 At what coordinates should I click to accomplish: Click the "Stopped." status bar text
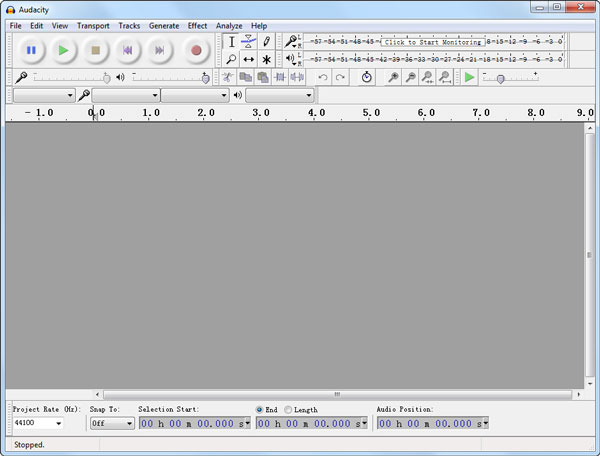(29, 445)
